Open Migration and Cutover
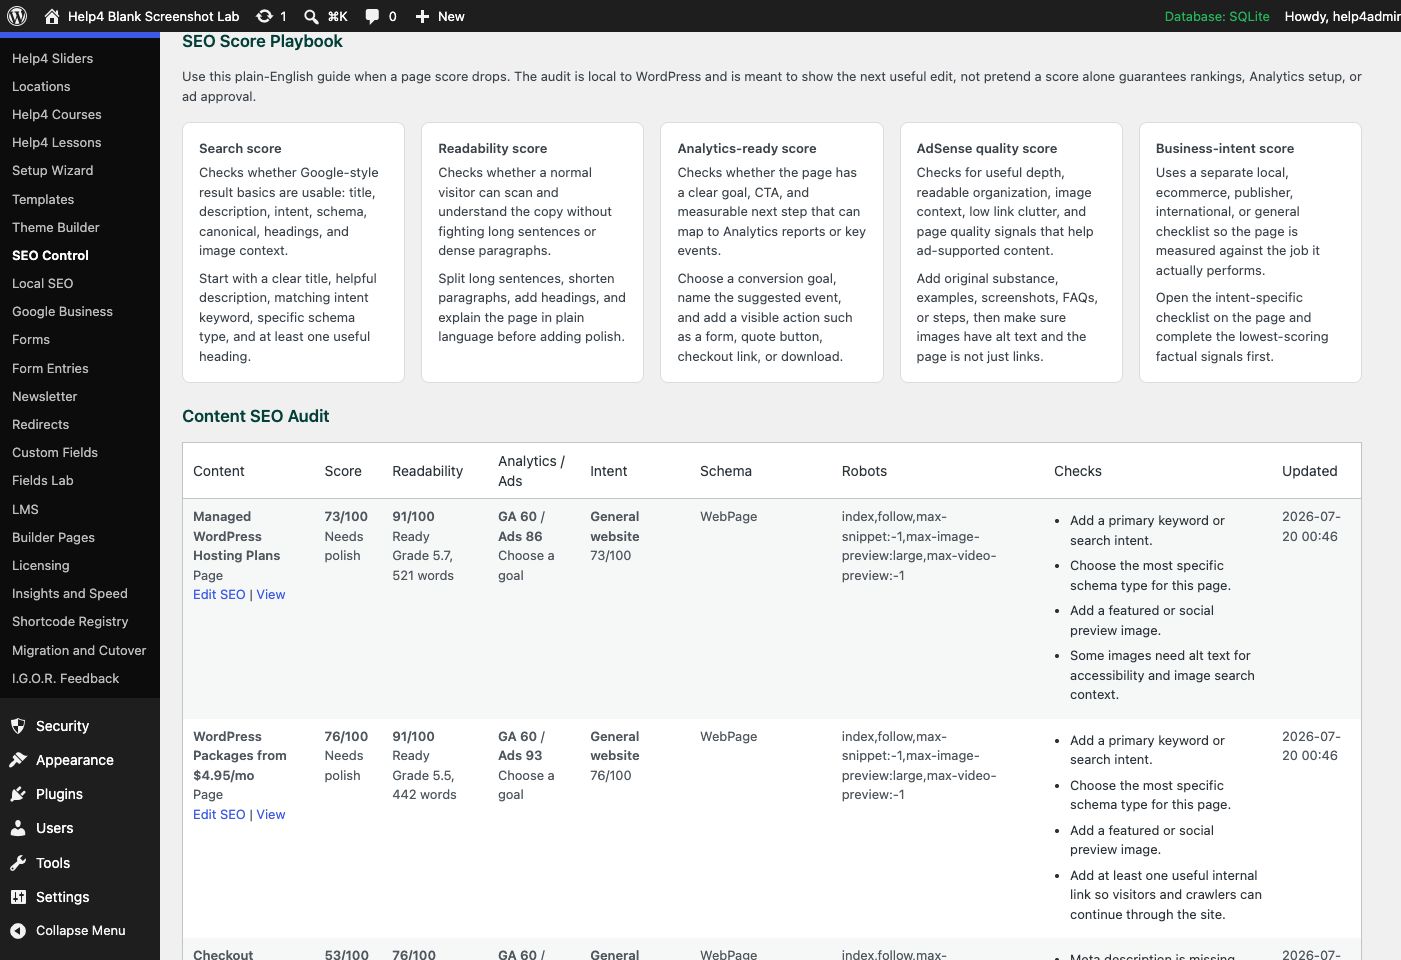 [x=80, y=650]
